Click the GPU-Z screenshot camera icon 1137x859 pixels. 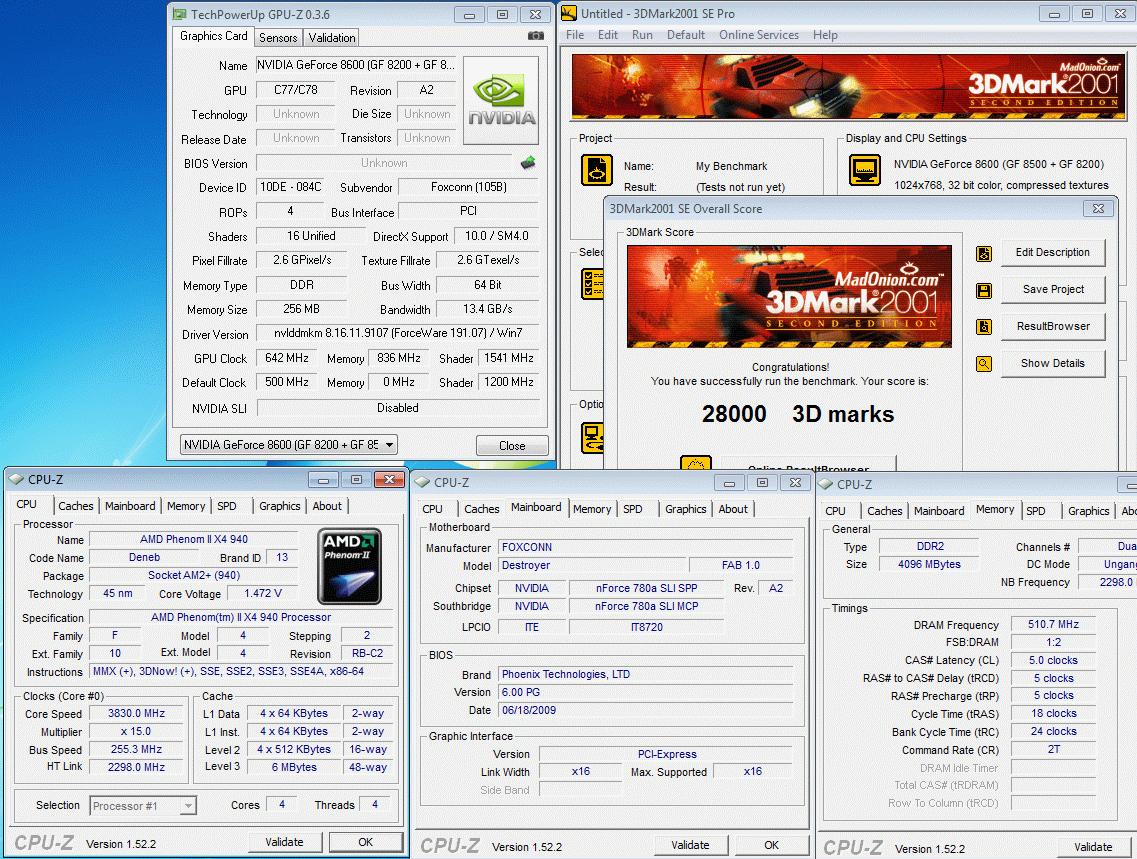point(535,36)
